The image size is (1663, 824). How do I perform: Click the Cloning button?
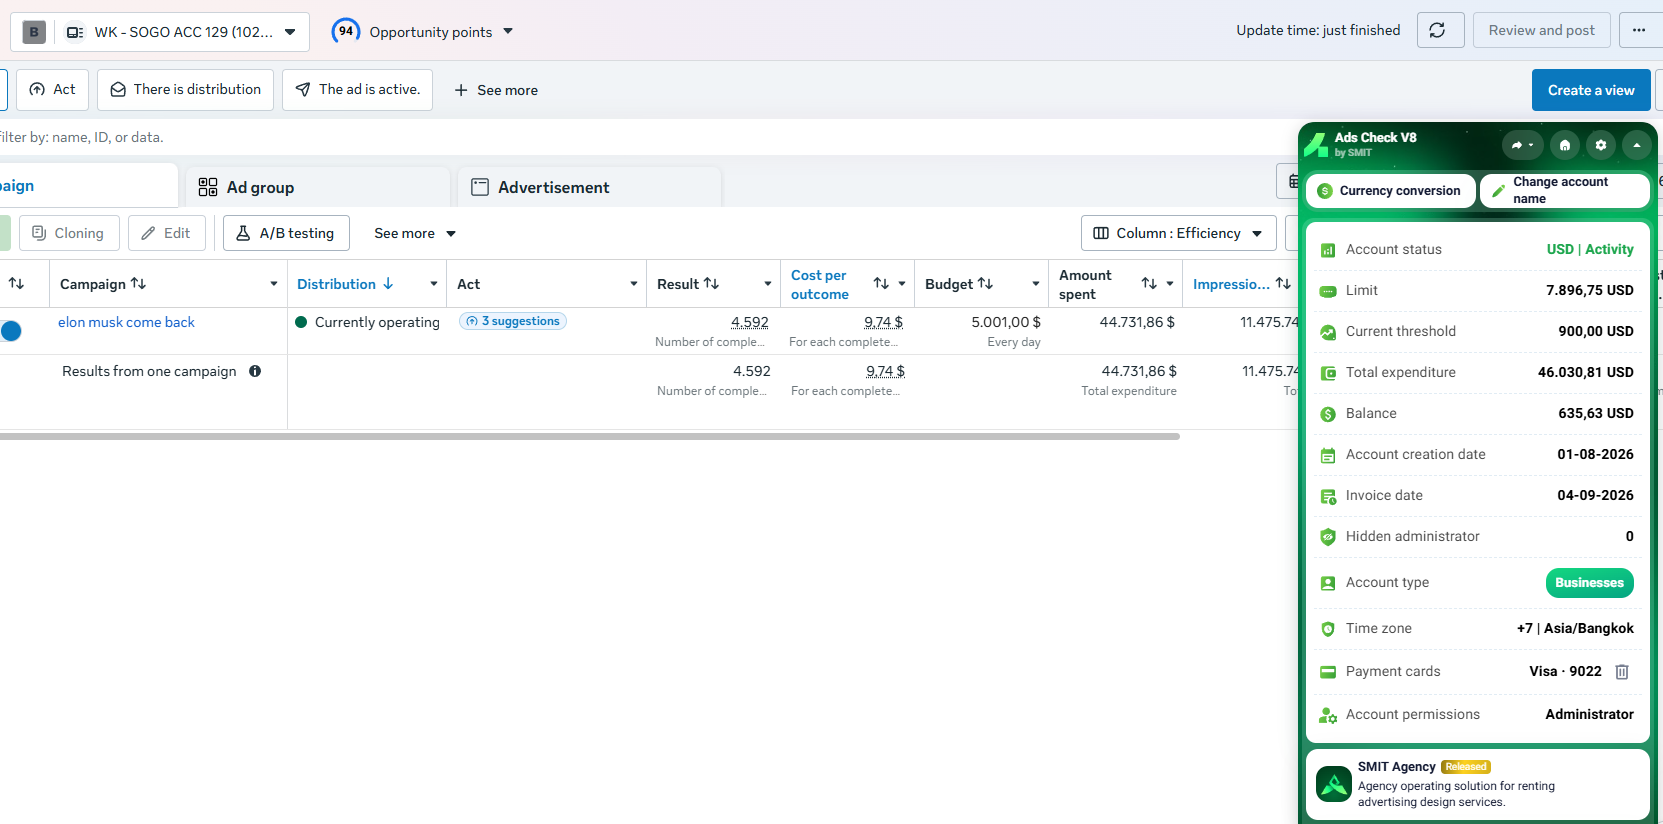coord(68,233)
